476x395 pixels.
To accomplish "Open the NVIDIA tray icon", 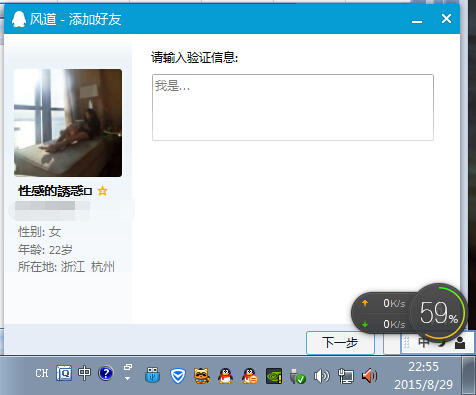I will click(x=274, y=376).
